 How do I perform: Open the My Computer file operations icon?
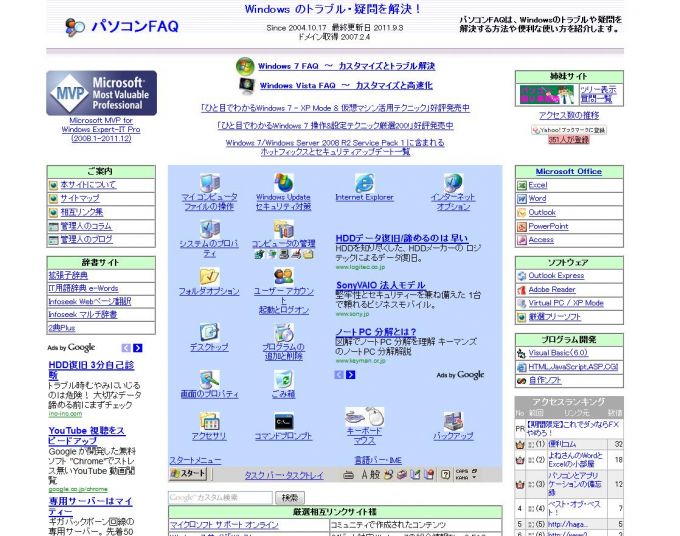point(210,183)
